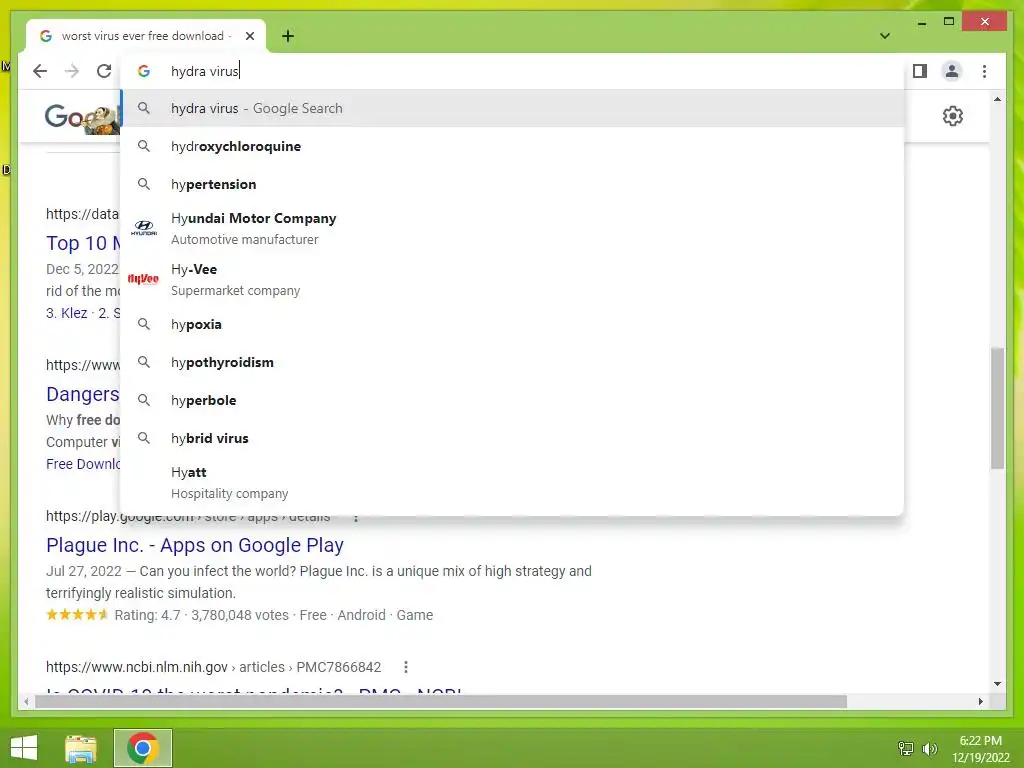Click into the address bar with 'hydra virus'

[513, 71]
